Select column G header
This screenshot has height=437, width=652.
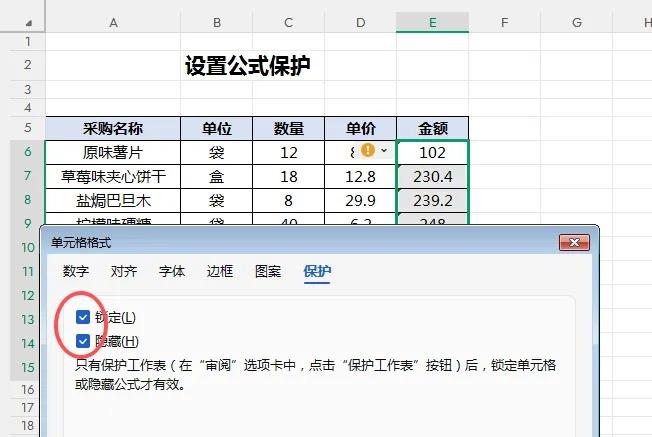[x=577, y=22]
